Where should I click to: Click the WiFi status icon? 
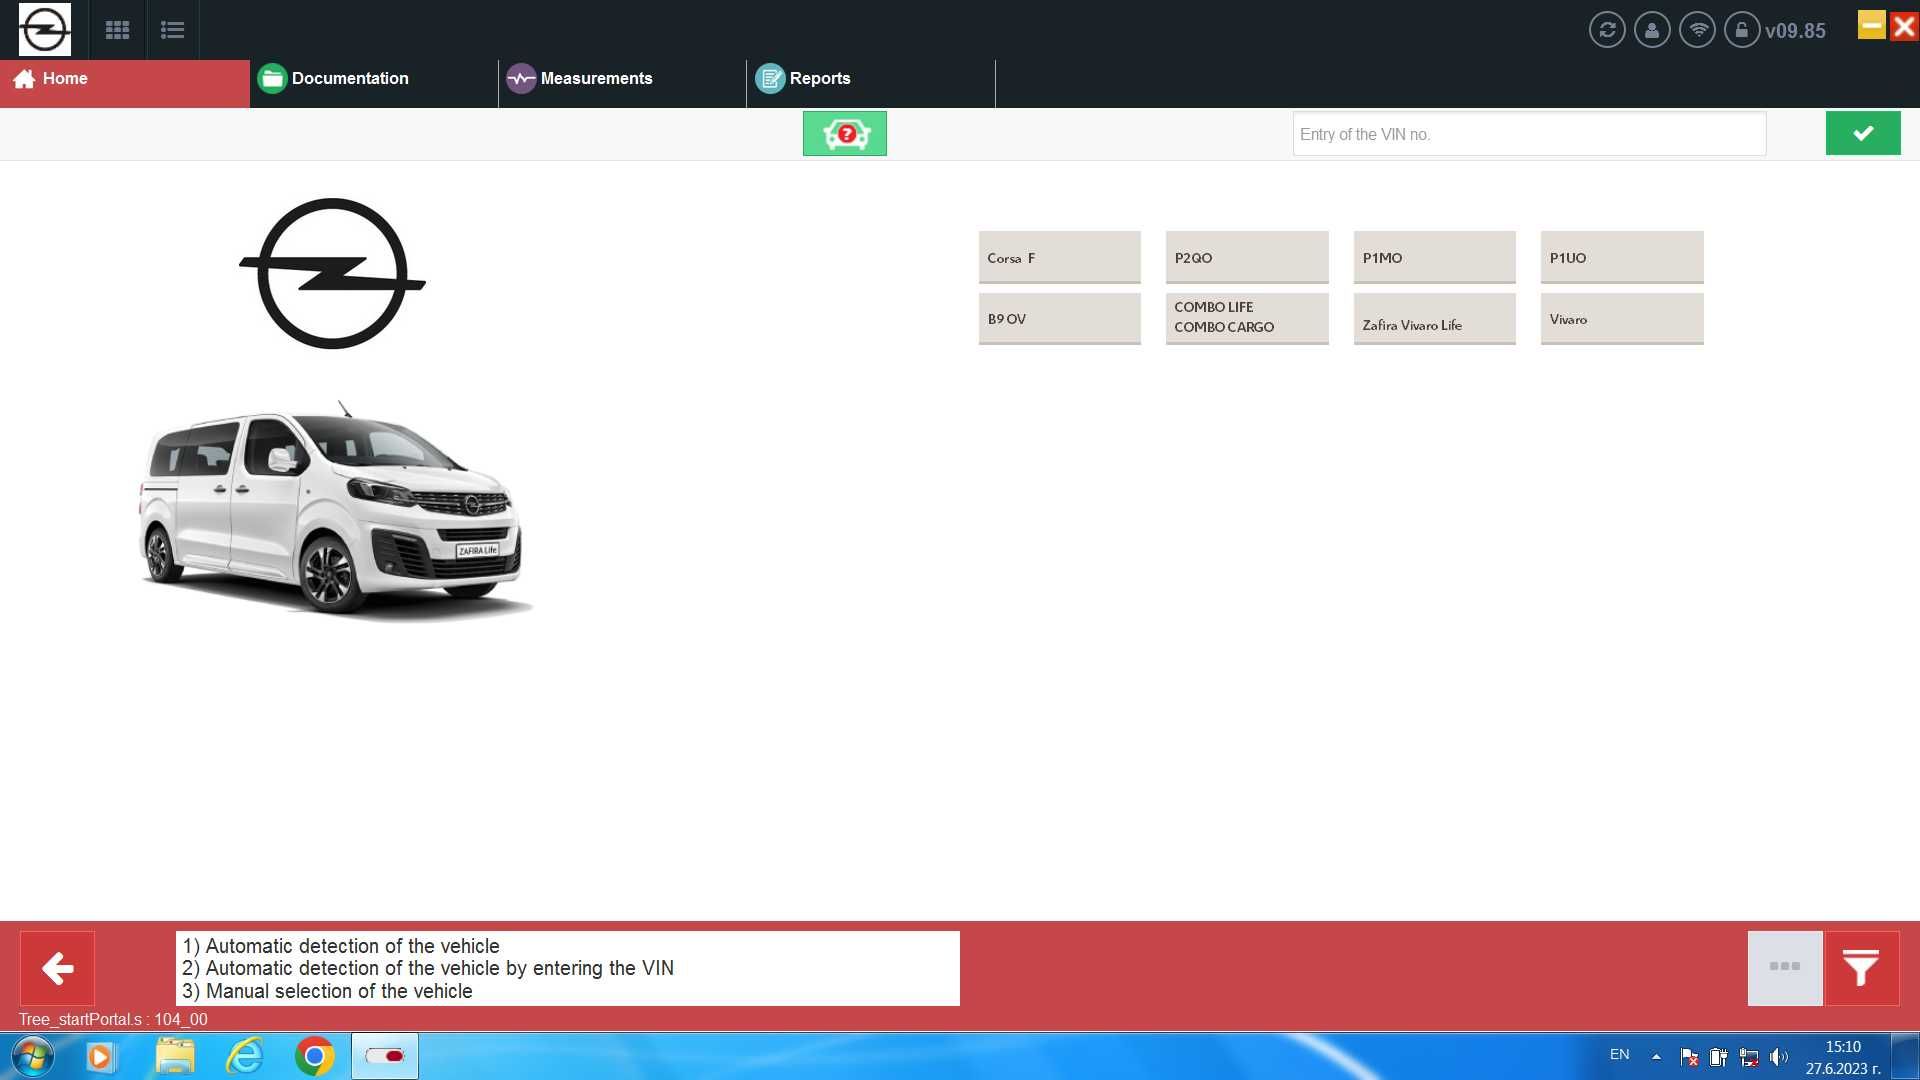pos(1697,29)
